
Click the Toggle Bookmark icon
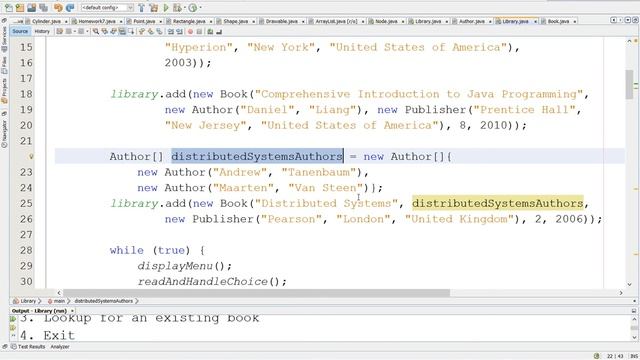(160, 31)
